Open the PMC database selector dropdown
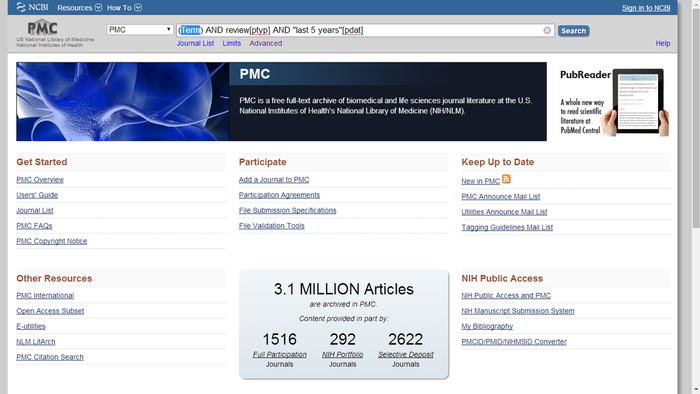The height and width of the screenshot is (394, 700). click(x=140, y=29)
